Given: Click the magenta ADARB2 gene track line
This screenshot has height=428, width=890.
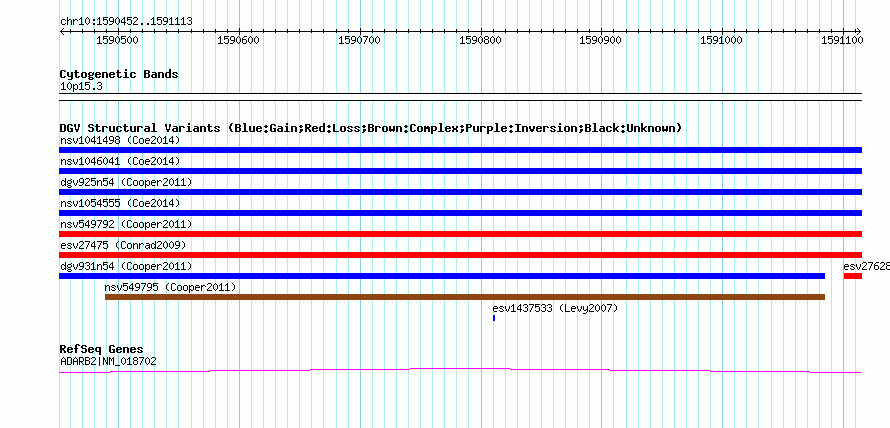Looking at the screenshot, I should coord(460,370).
